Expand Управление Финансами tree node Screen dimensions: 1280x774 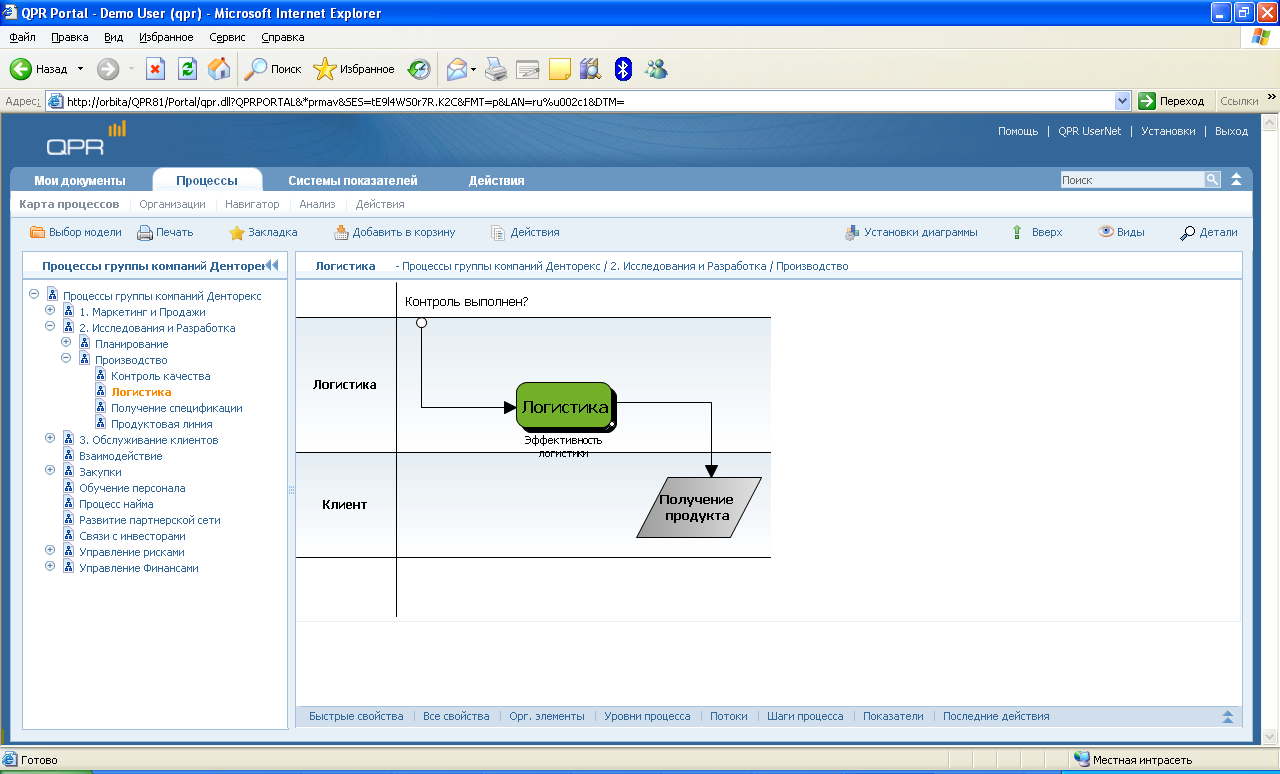[50, 567]
